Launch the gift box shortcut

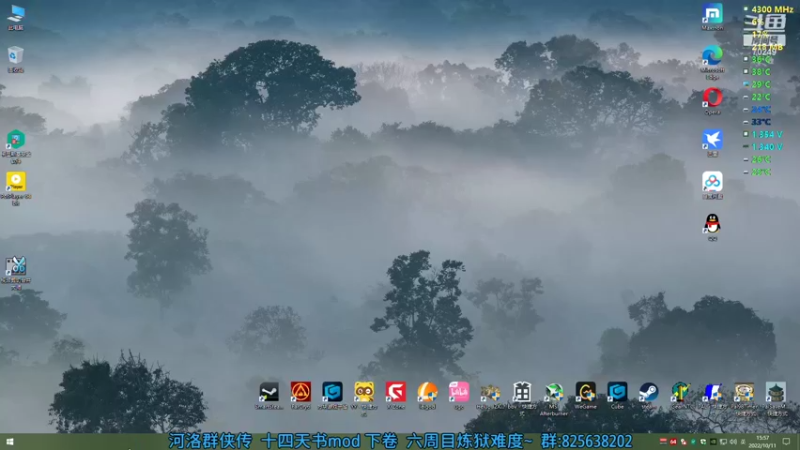(x=522, y=398)
